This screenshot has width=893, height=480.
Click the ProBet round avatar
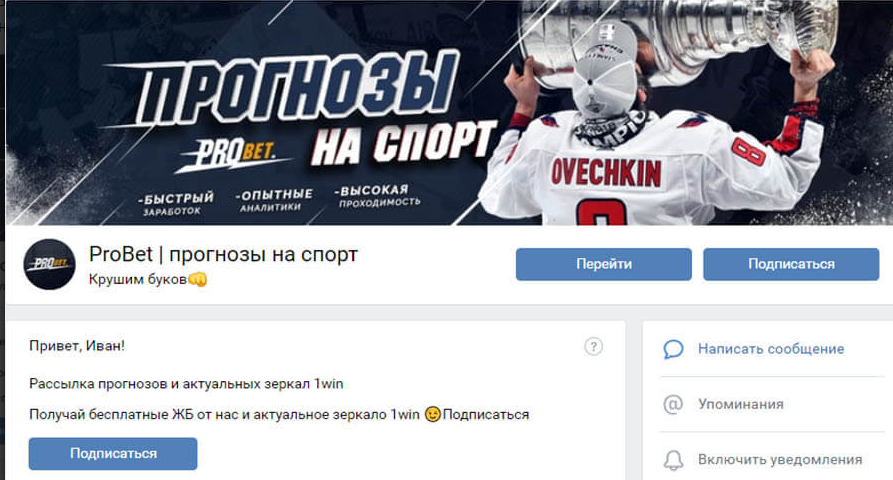50,264
